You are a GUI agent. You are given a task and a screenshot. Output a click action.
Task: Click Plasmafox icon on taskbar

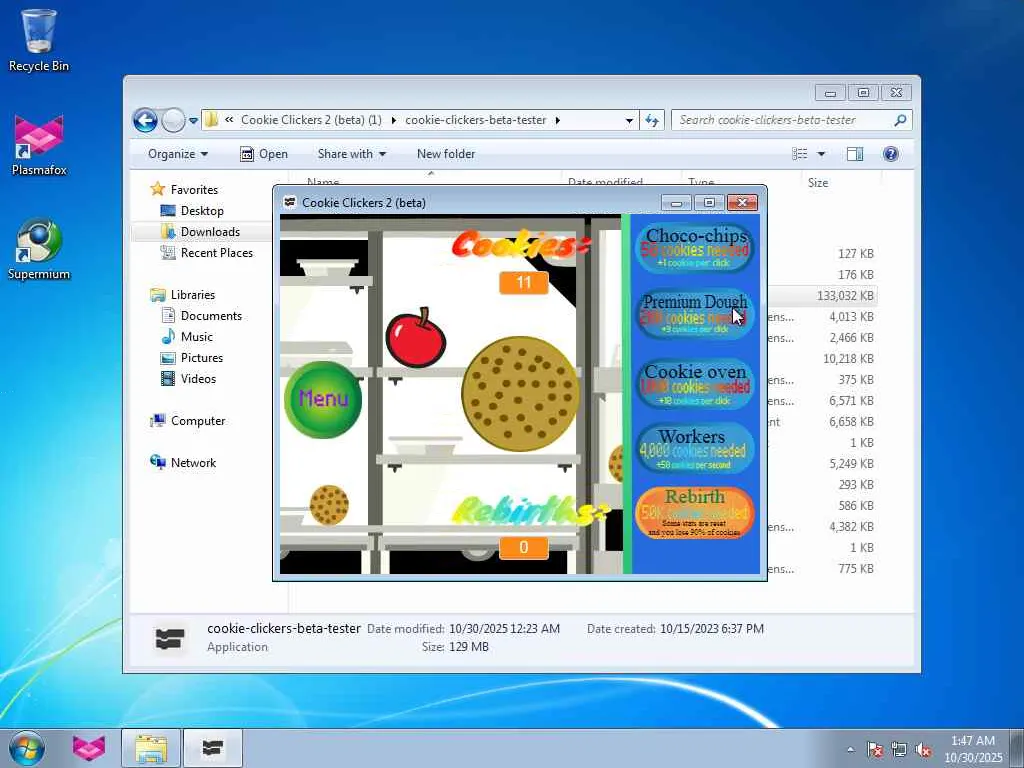tap(88, 748)
